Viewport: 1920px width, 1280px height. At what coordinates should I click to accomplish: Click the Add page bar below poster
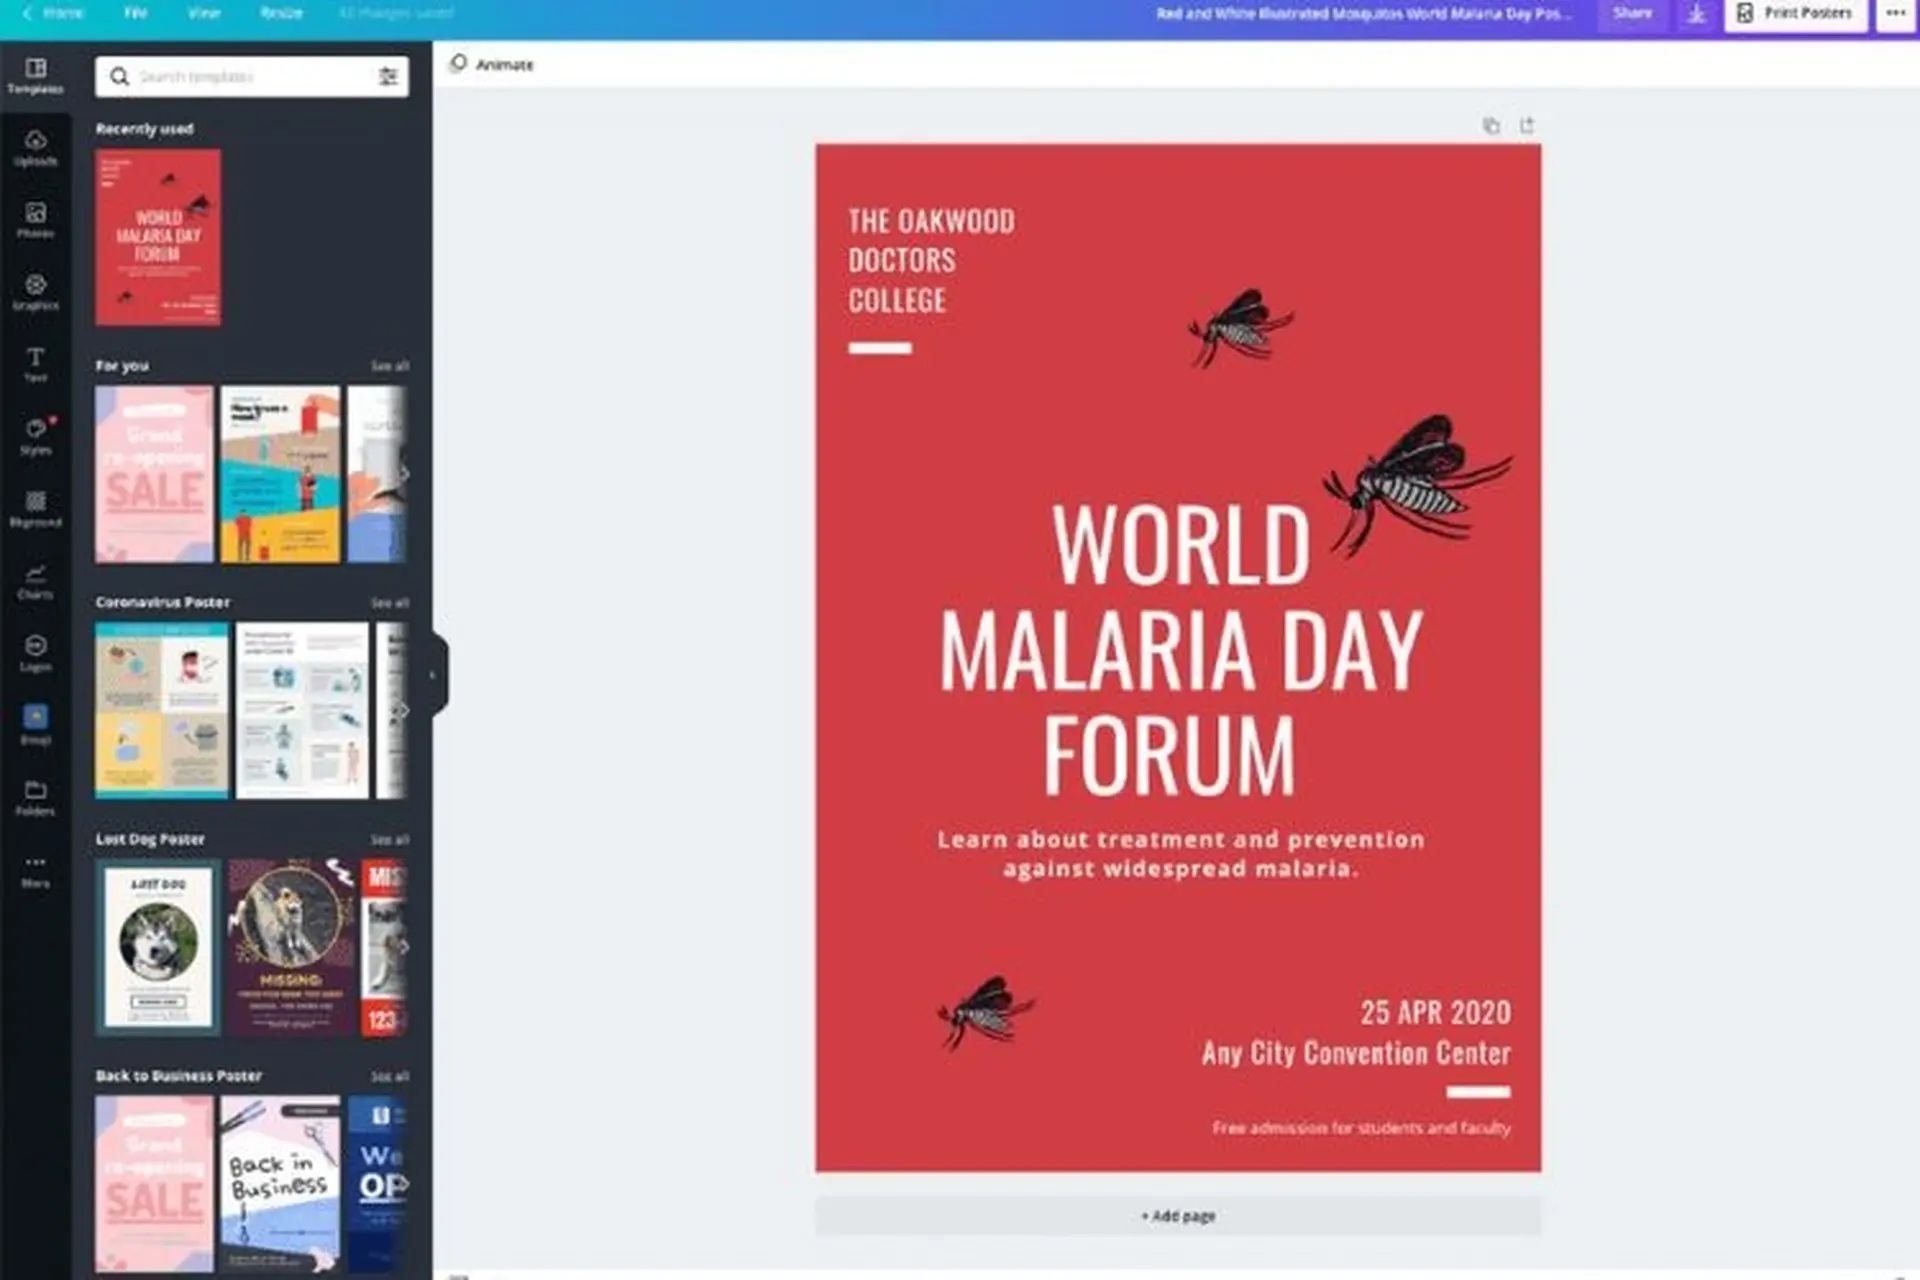click(1178, 1216)
